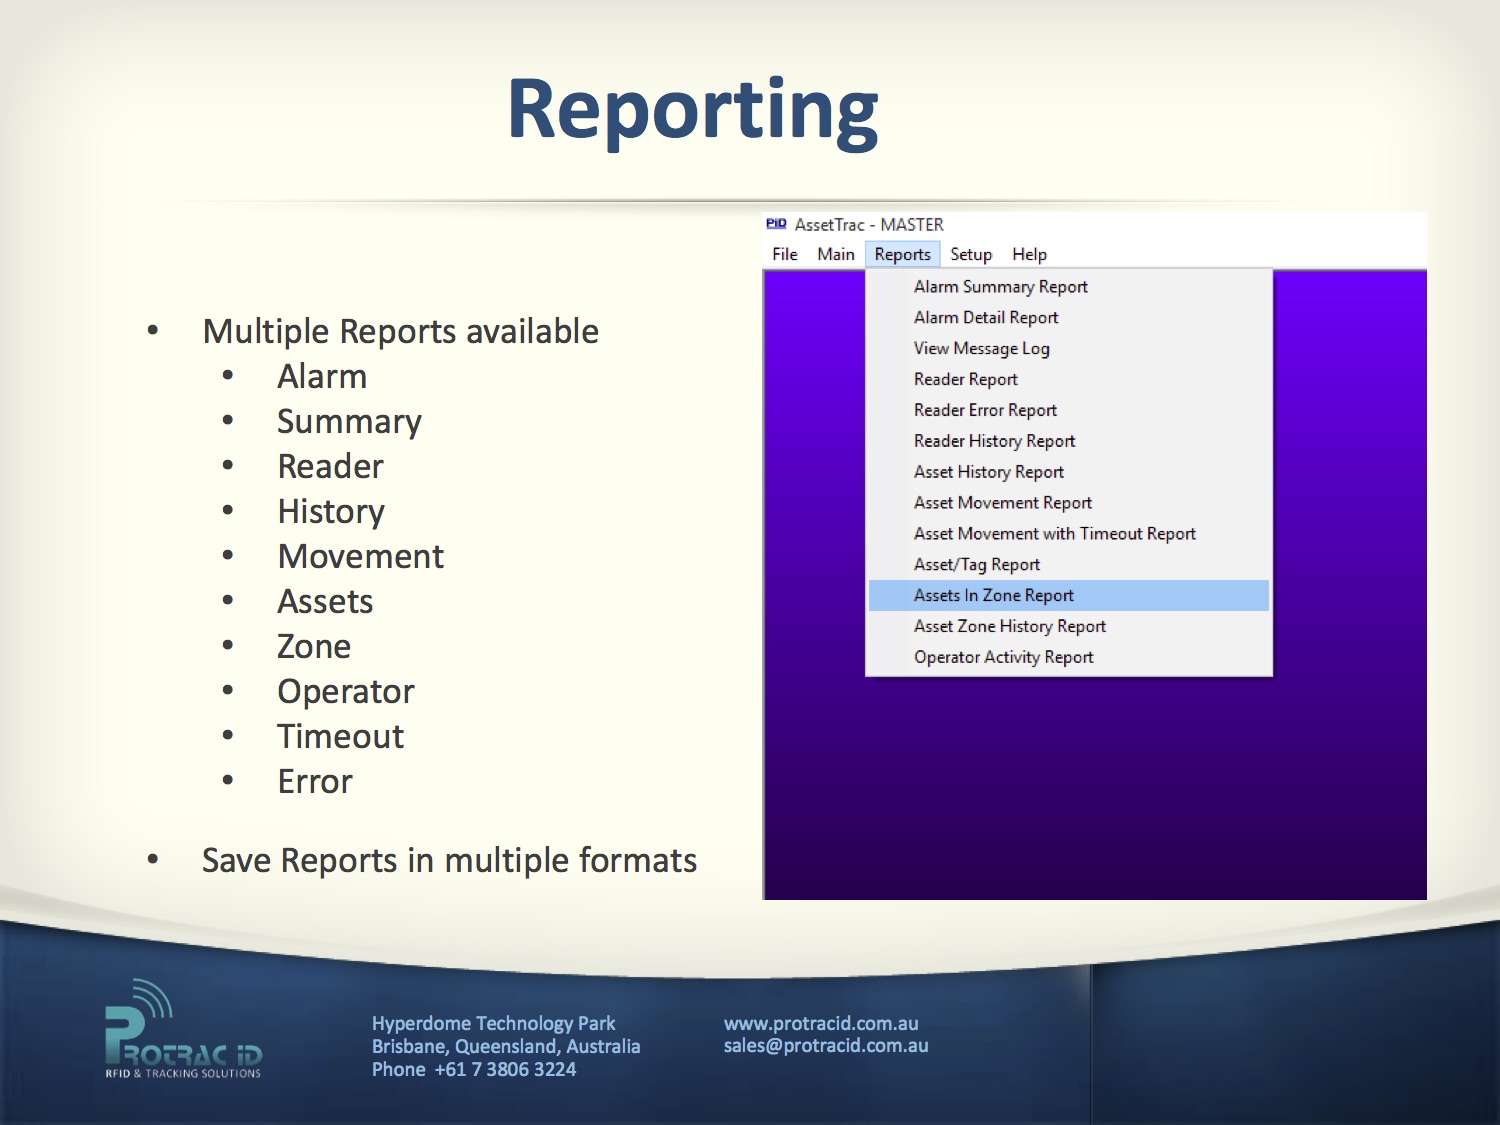Viewport: 1500px width, 1125px height.
Task: Click the Reports menu
Action: (902, 255)
